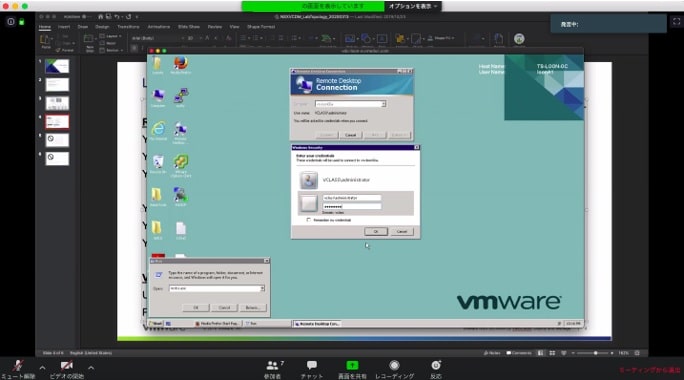Viewport: 684px width, 380px height.
Task: Open the Computer desktop icon
Action: pos(158,98)
